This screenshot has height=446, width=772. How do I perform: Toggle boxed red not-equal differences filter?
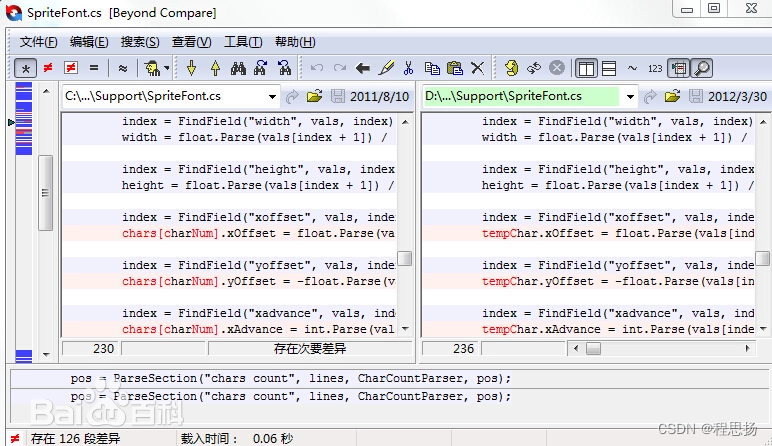(71, 68)
